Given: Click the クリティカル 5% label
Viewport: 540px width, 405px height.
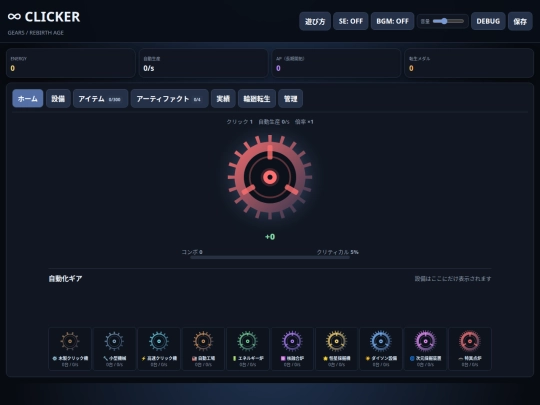Looking at the screenshot, I should (338, 252).
